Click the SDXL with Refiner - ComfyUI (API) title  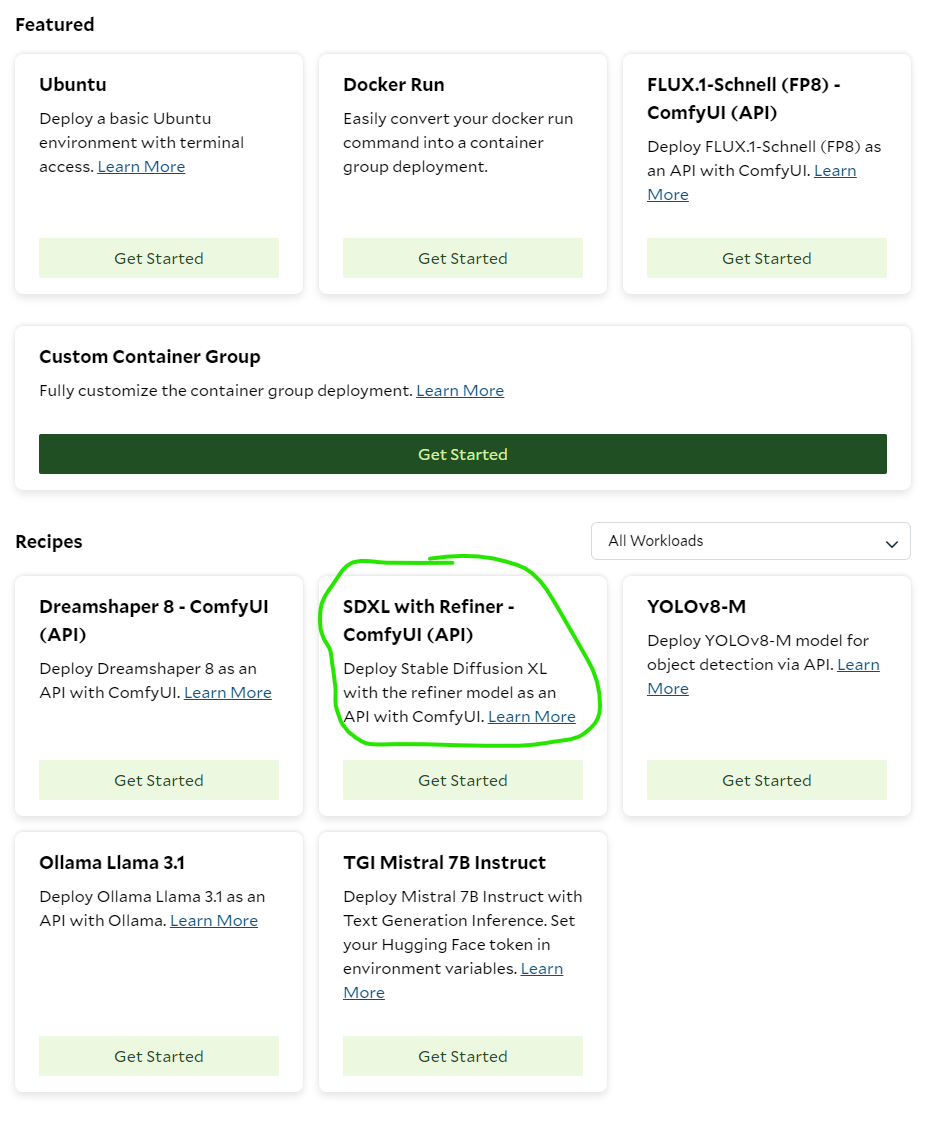pyautogui.click(x=428, y=621)
